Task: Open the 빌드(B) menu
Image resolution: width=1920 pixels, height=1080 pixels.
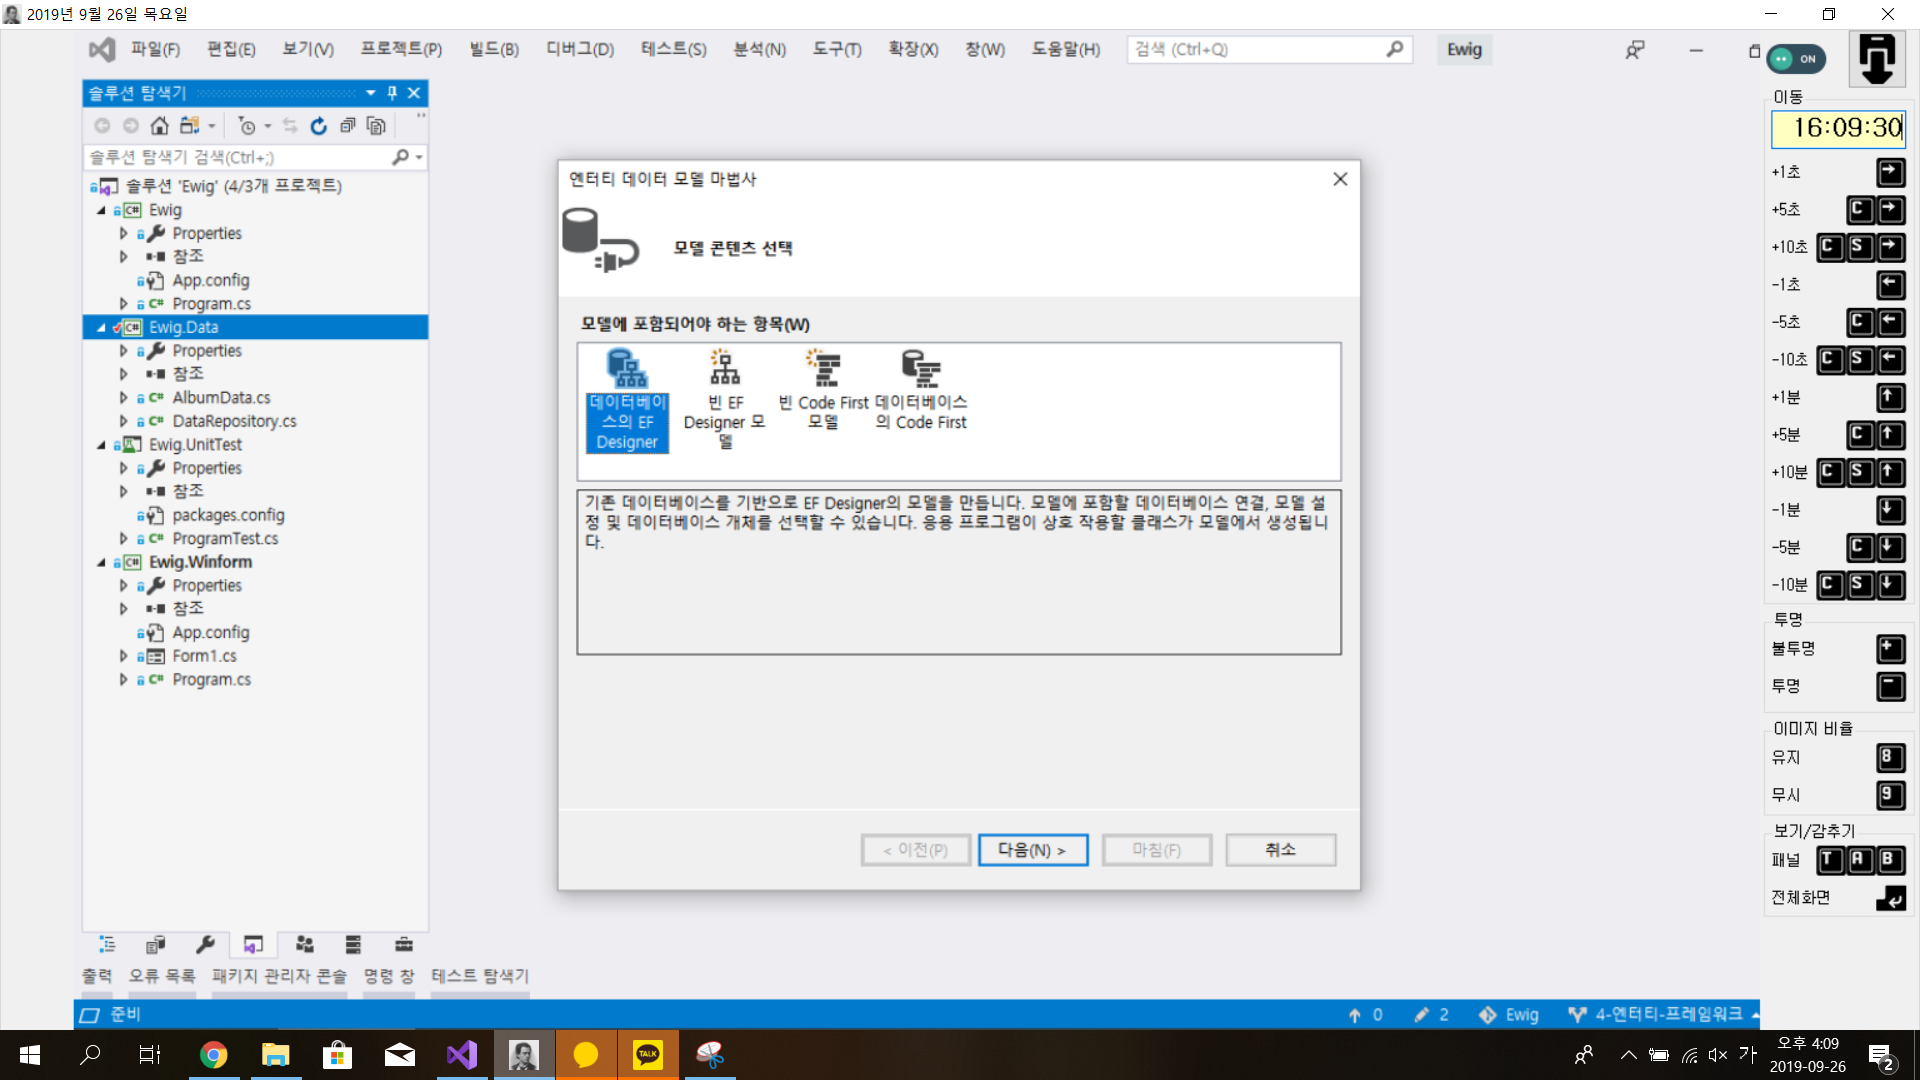Action: pos(494,49)
